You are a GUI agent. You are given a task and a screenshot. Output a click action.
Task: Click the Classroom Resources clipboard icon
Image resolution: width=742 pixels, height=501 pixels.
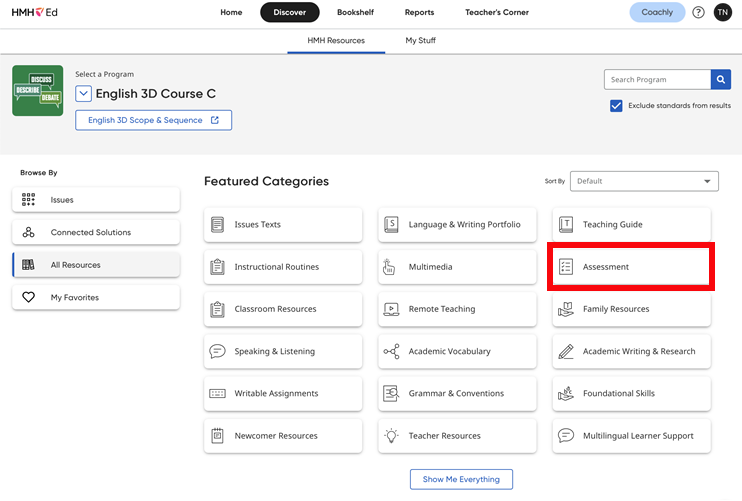point(217,309)
